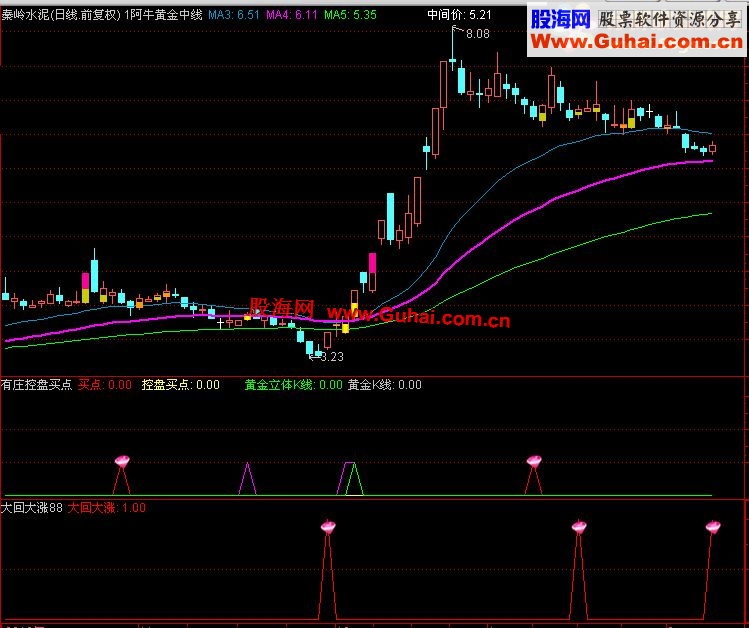Image resolution: width=749 pixels, height=628 pixels.
Task: Click the yellow 控盘买点: 0.00 readout
Action: click(x=181, y=385)
